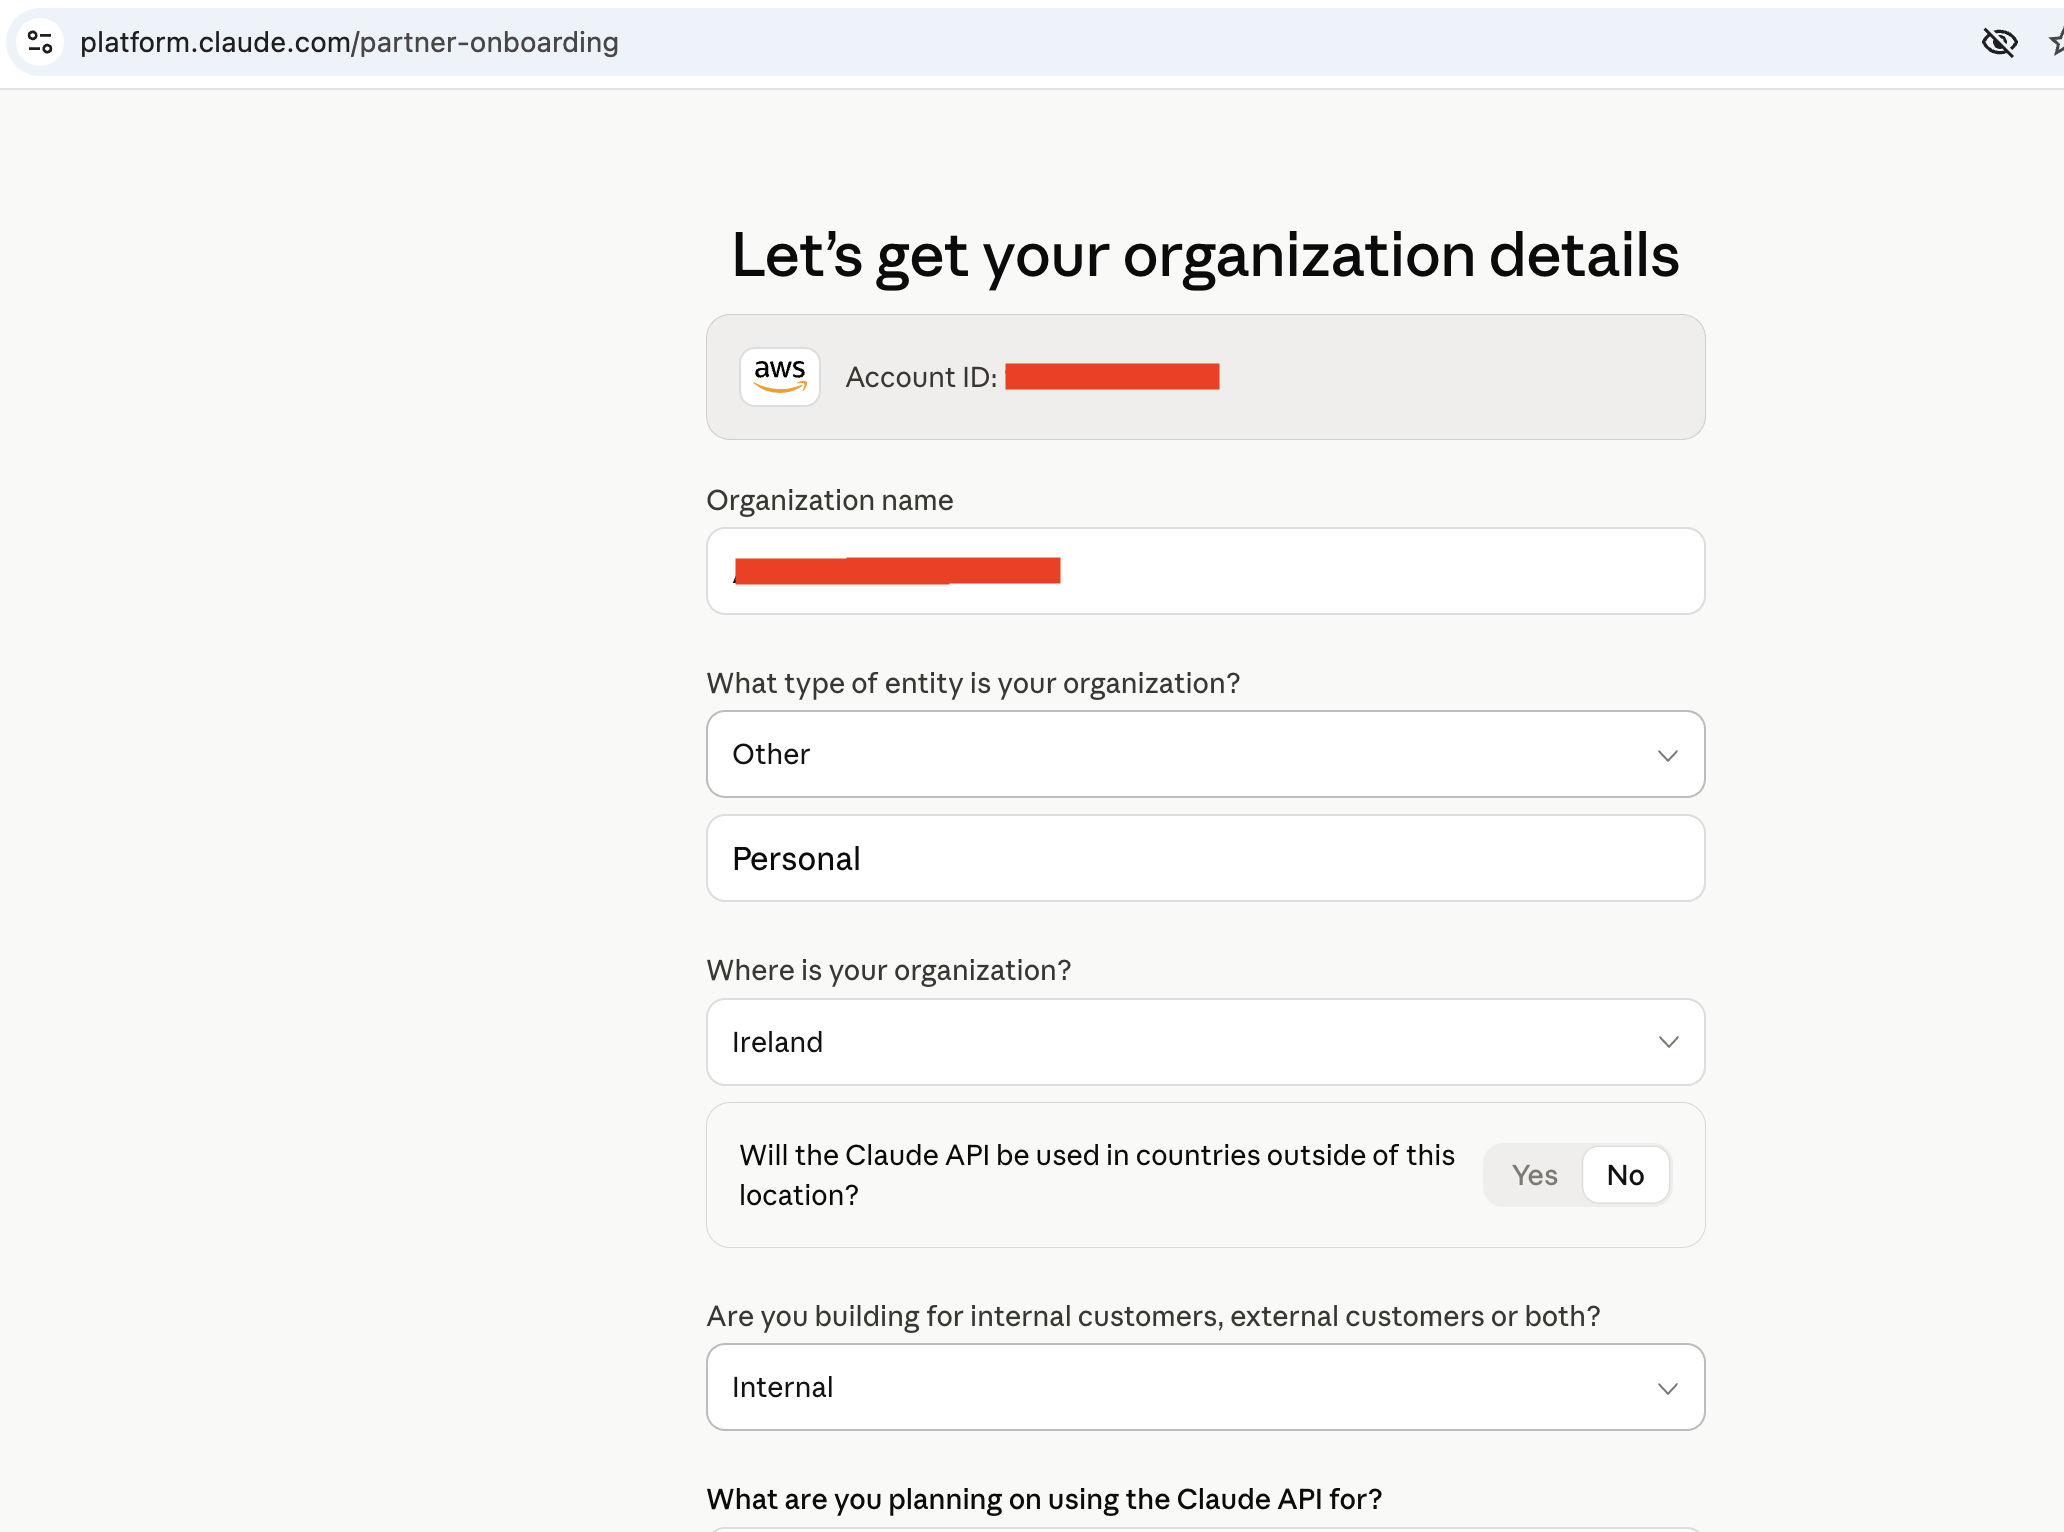
Task: Click the chevron on the Internal dropdown
Action: tap(1667, 1388)
